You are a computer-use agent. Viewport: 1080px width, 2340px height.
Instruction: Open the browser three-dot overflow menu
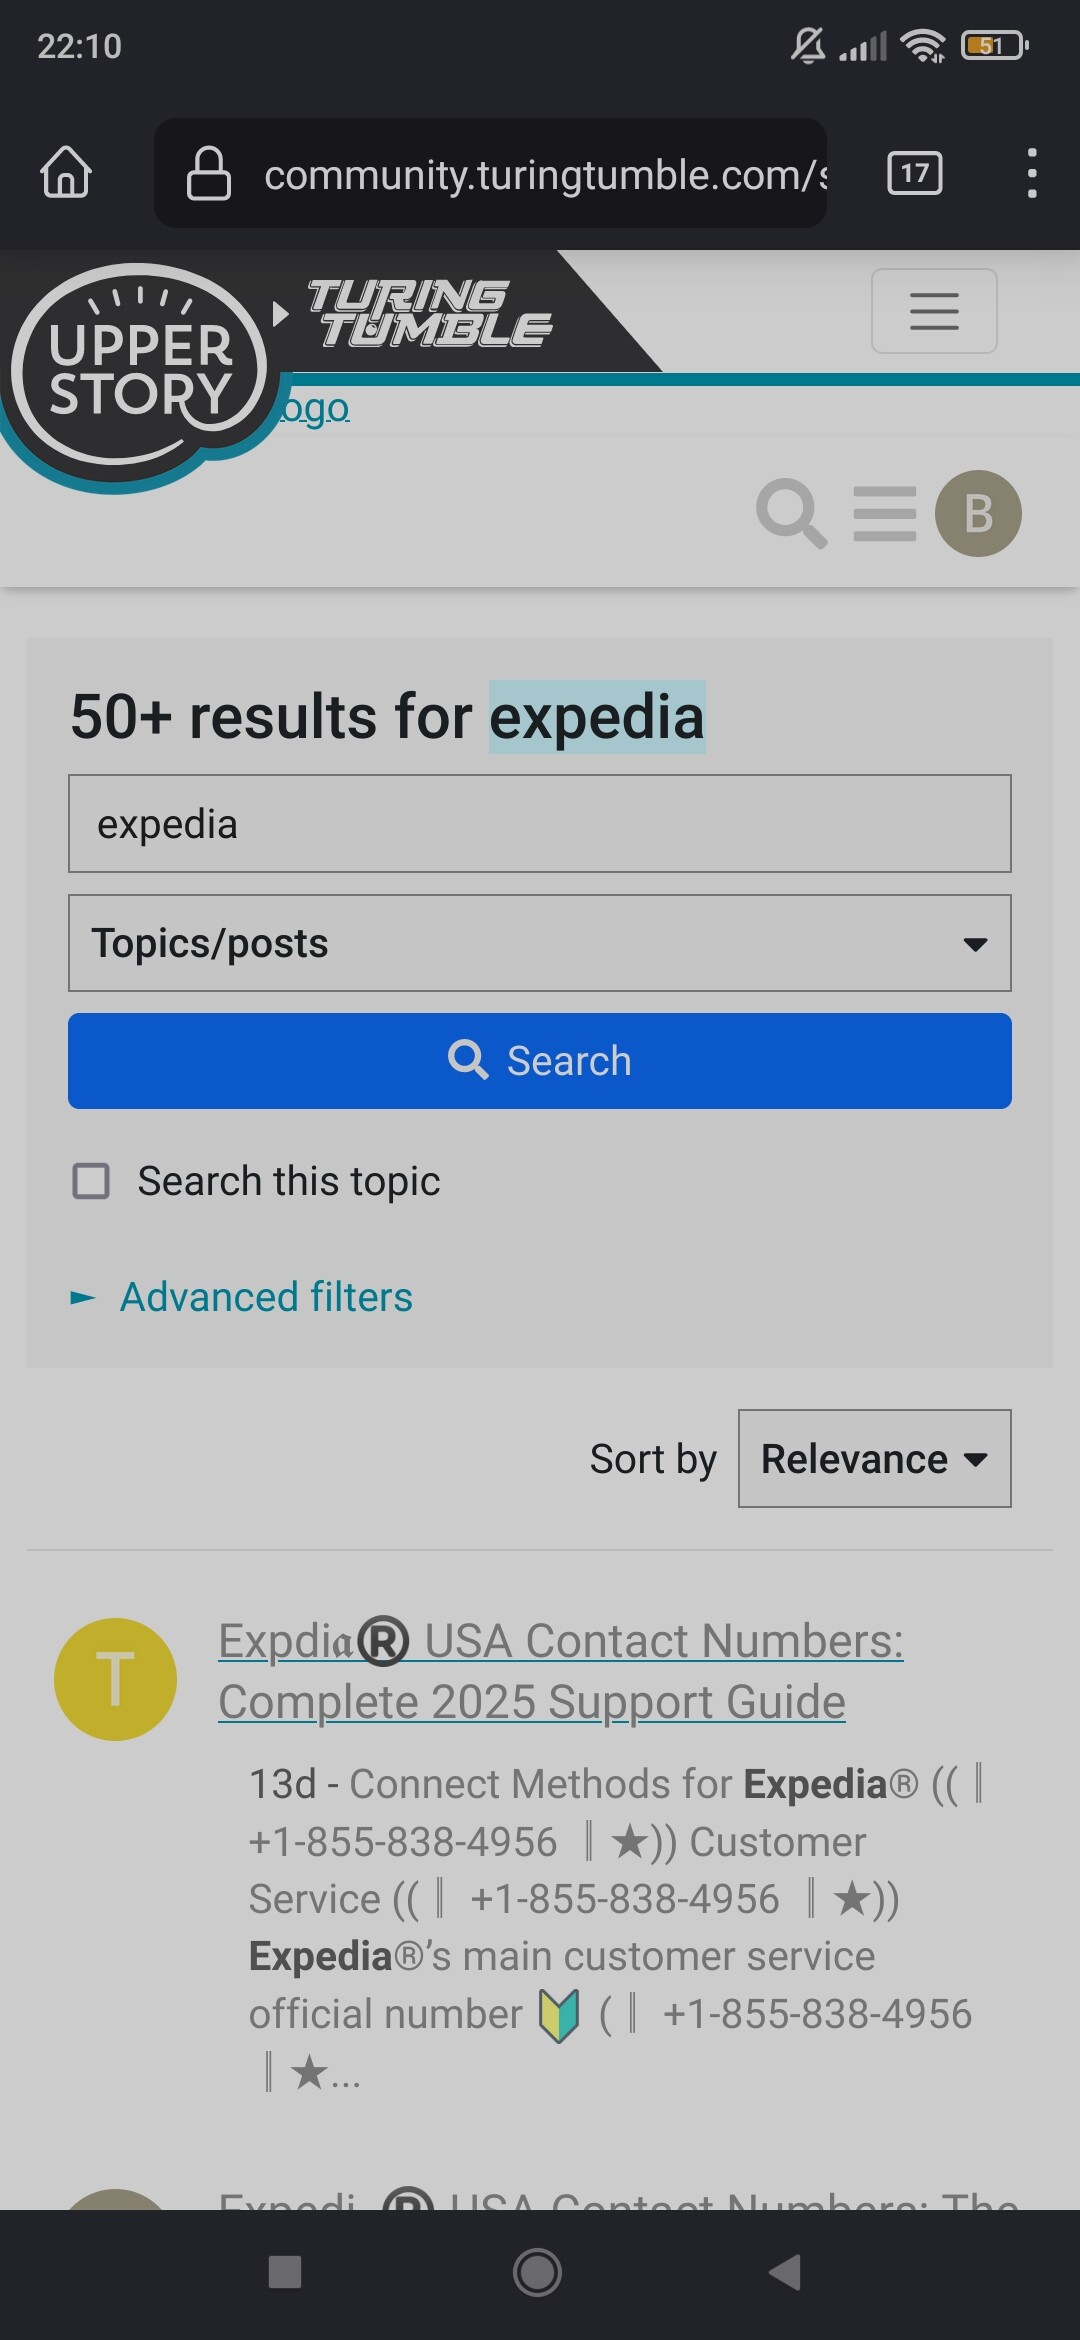click(x=1031, y=173)
